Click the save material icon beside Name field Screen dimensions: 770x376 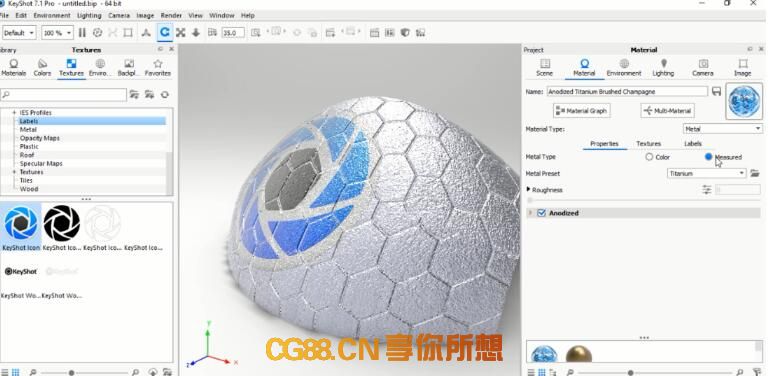click(716, 91)
